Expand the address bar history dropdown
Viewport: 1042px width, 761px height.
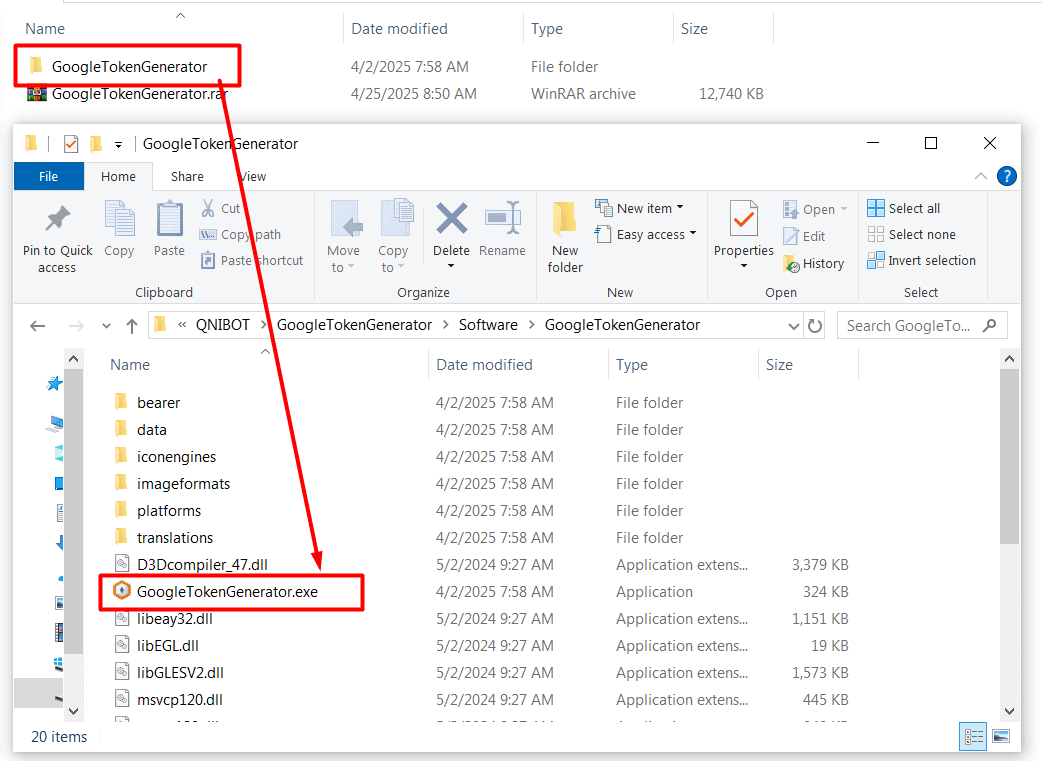(x=793, y=326)
